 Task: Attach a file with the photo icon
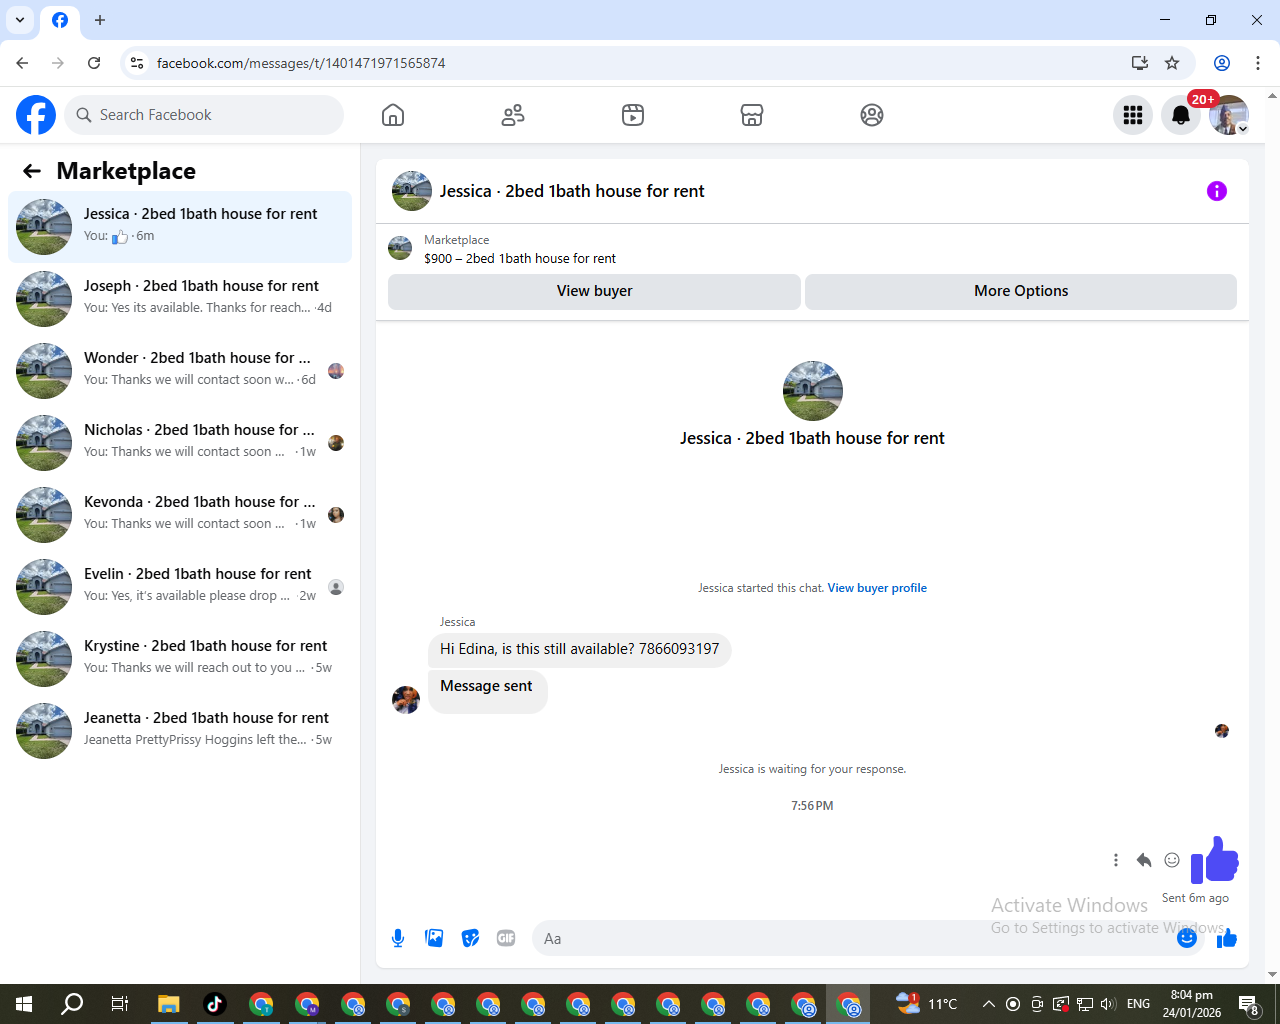(x=434, y=938)
